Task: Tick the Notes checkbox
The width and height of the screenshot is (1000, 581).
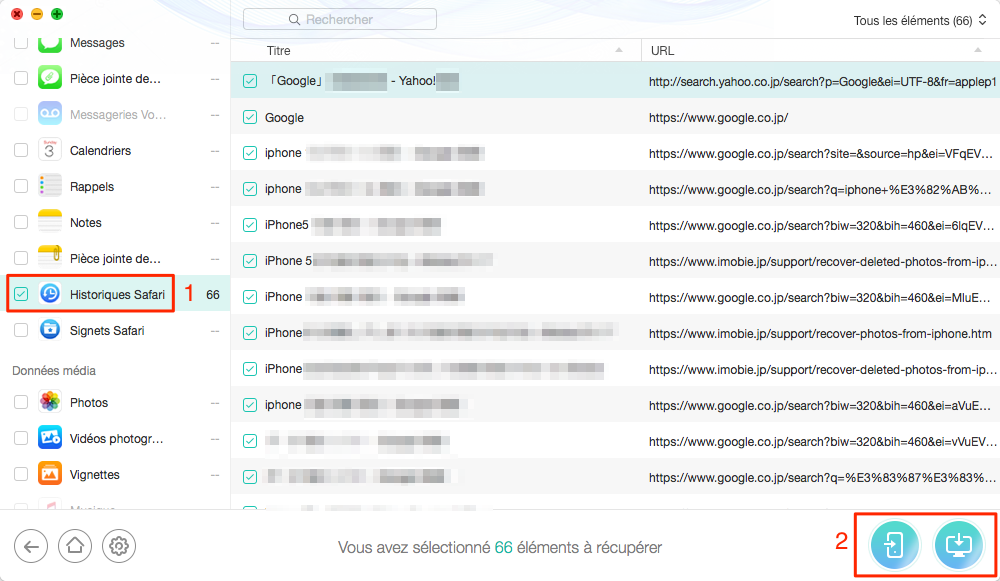Action: (x=21, y=223)
